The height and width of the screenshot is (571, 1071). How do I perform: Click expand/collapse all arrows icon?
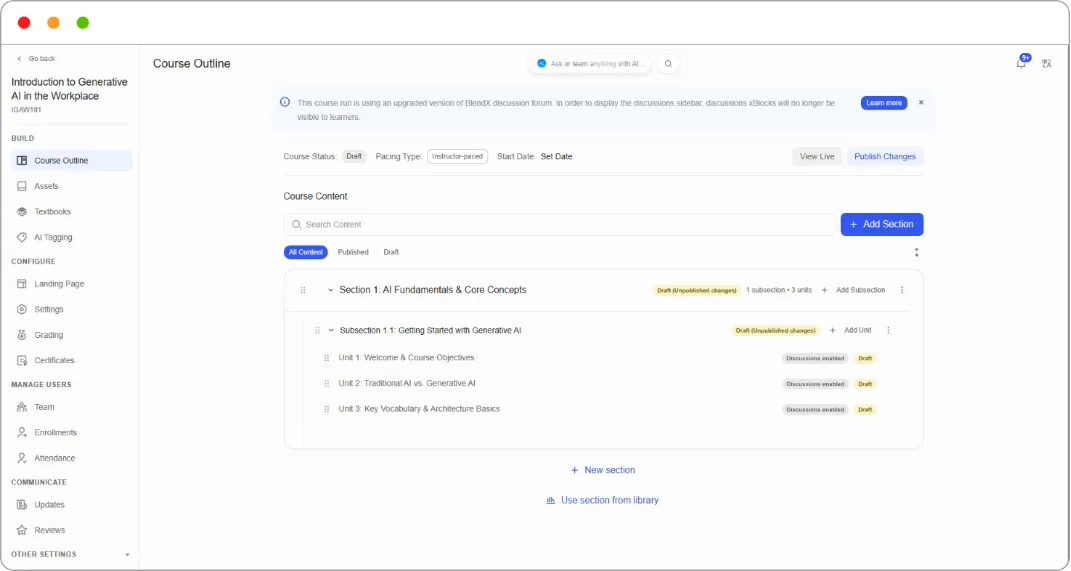917,252
